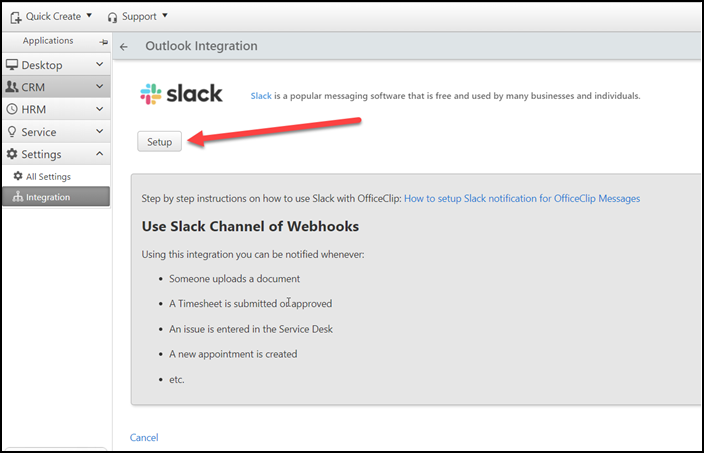Image resolution: width=704 pixels, height=453 pixels.
Task: Click the Desktop monitor icon
Action: (x=12, y=65)
